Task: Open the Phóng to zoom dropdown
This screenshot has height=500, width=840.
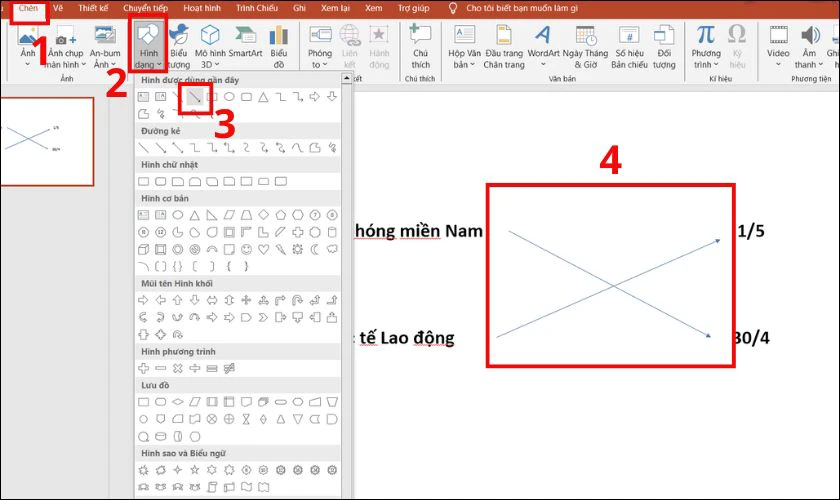Action: (x=320, y=47)
